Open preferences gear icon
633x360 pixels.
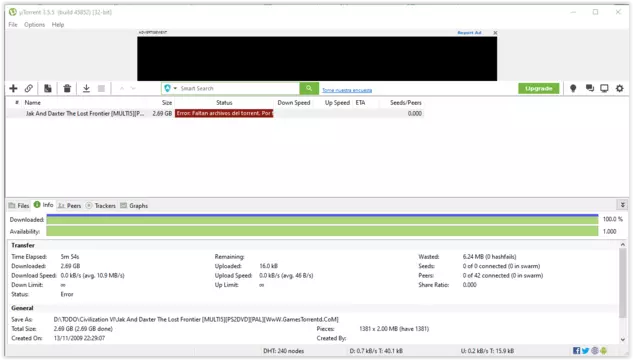point(619,88)
